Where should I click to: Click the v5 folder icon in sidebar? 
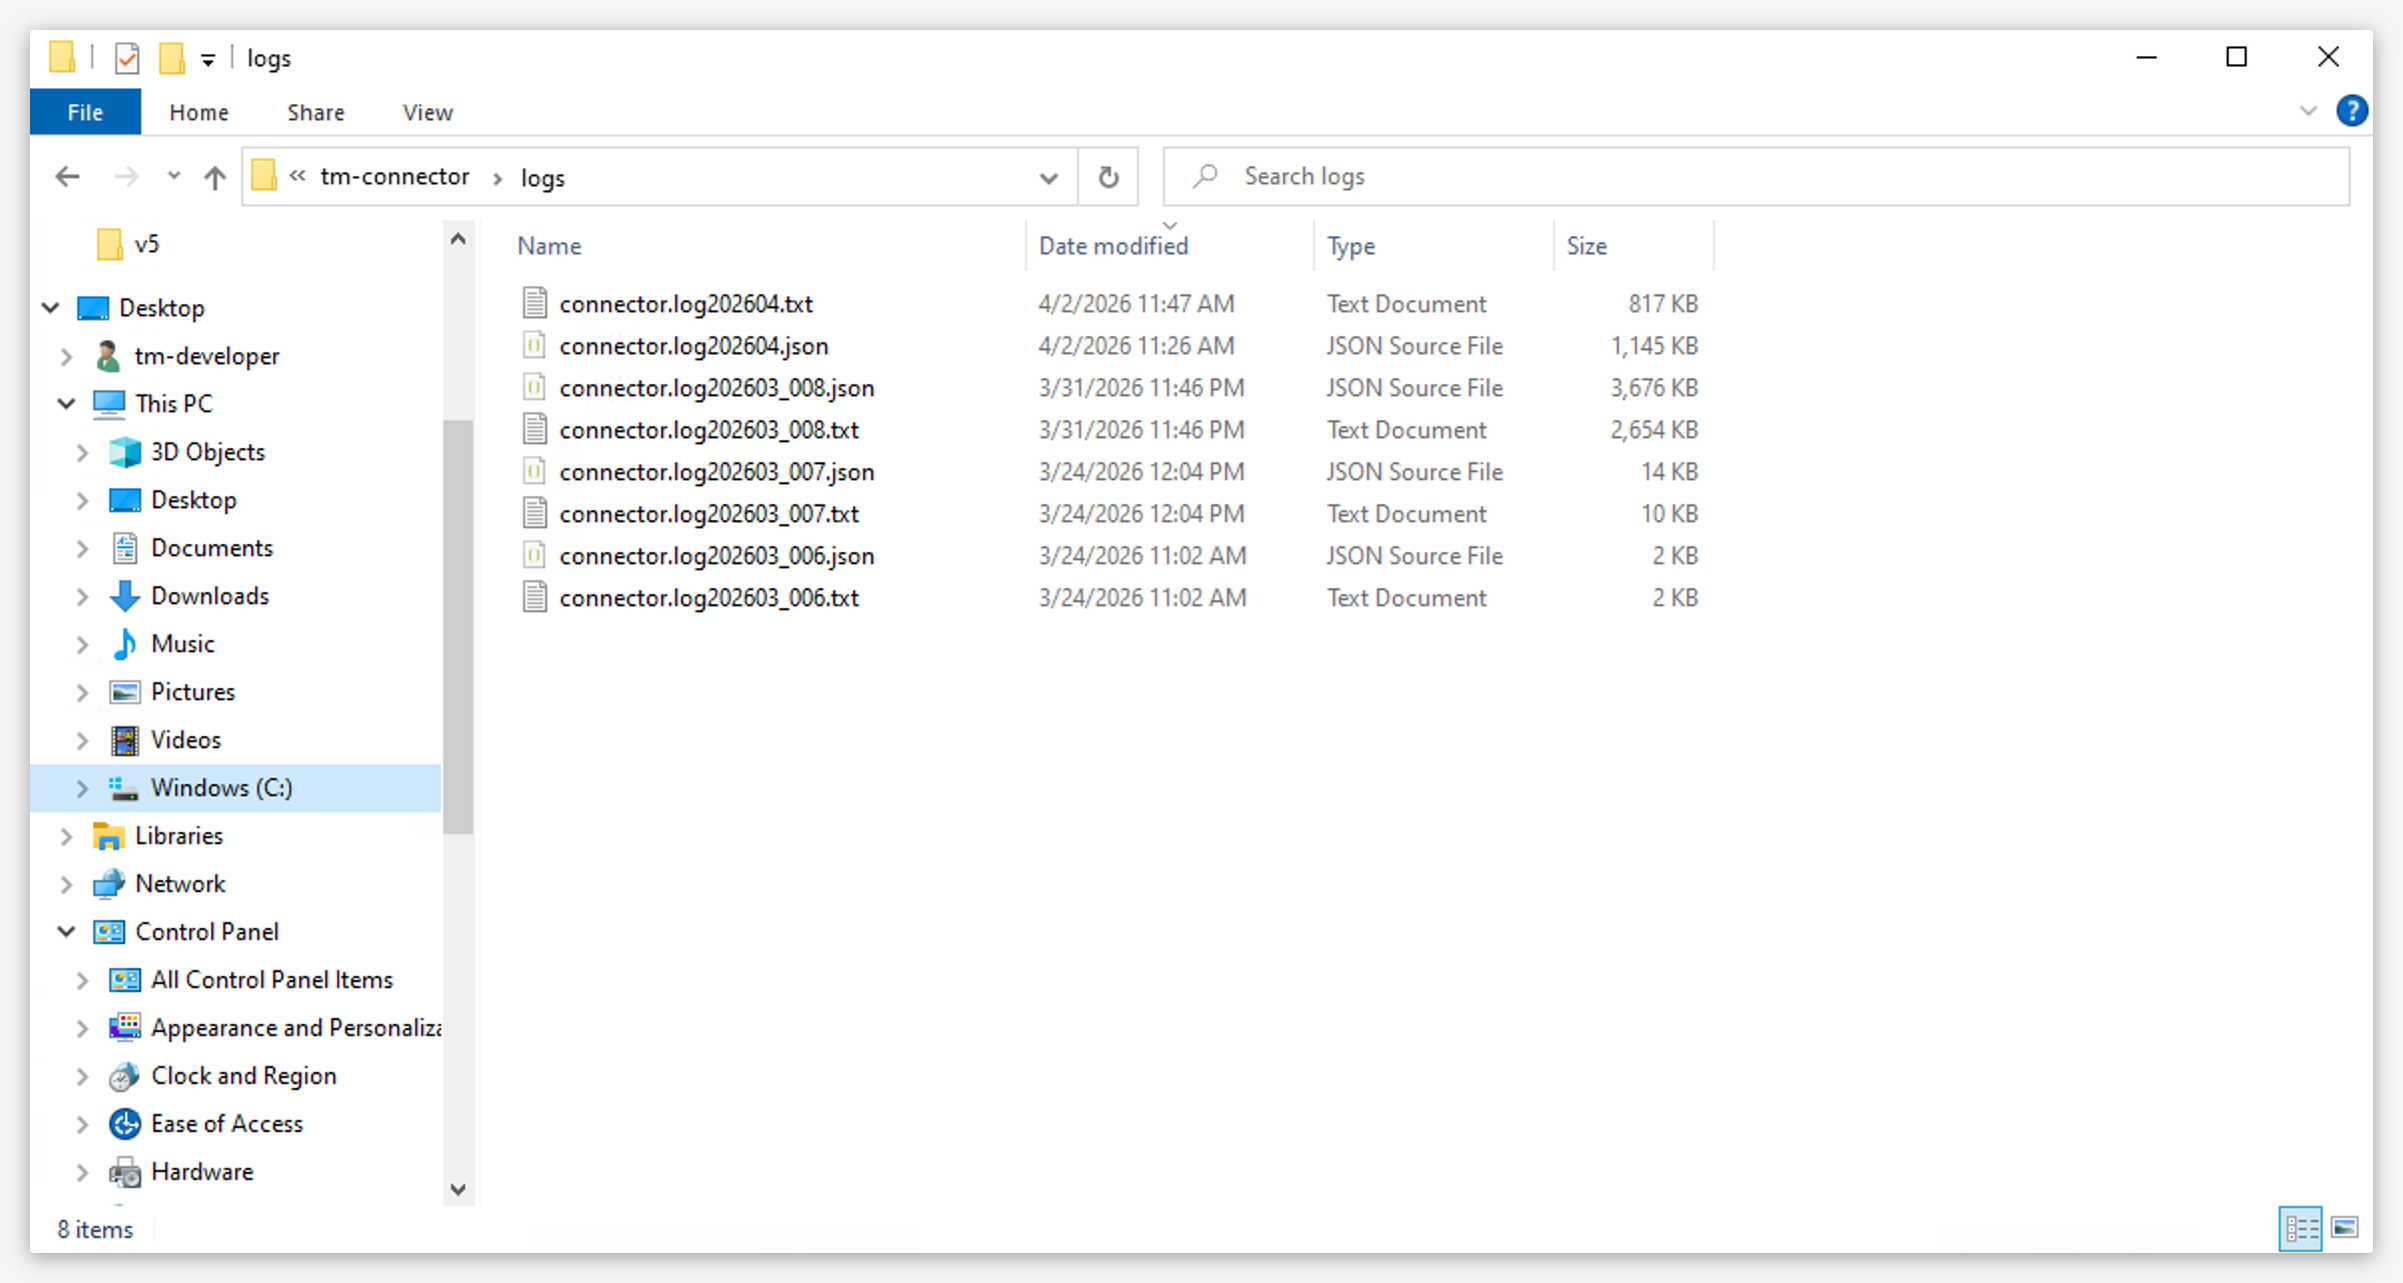[110, 243]
